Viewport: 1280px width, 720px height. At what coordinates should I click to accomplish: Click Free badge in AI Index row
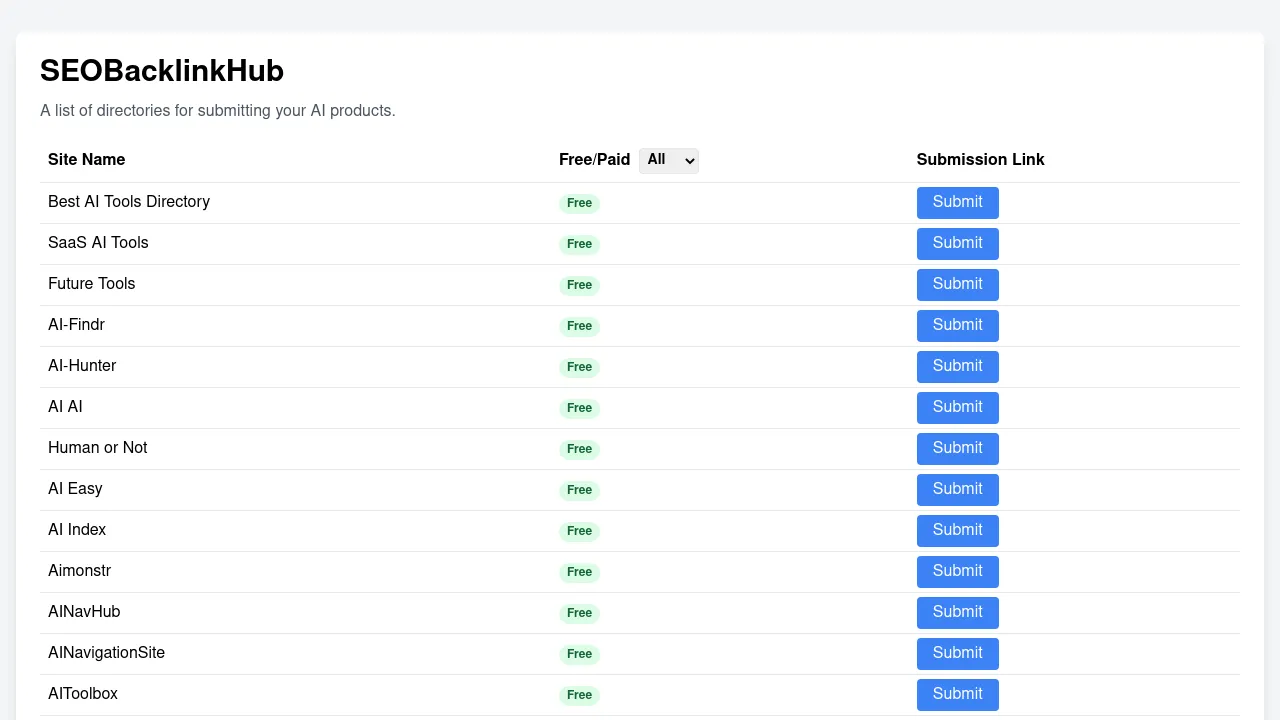pos(579,531)
